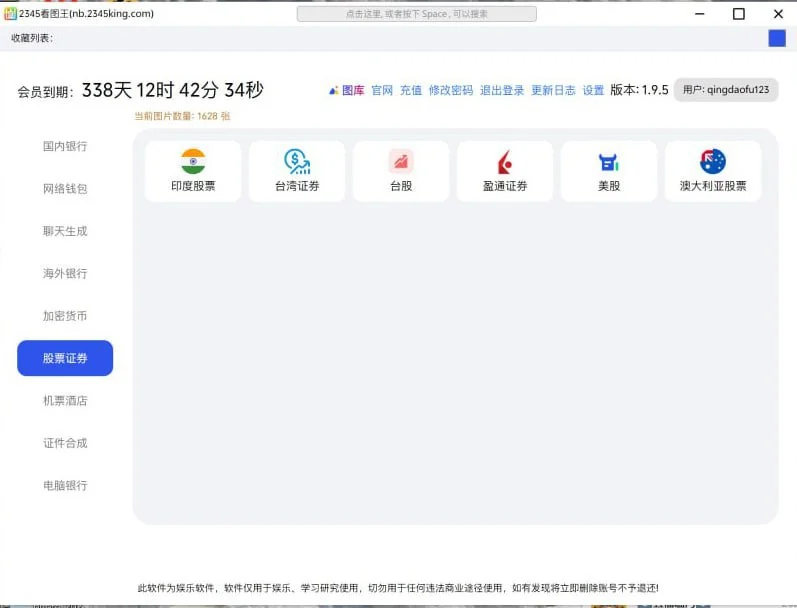Open the 台湾证券 dollar chart icon
This screenshot has width=797, height=608.
[297, 162]
